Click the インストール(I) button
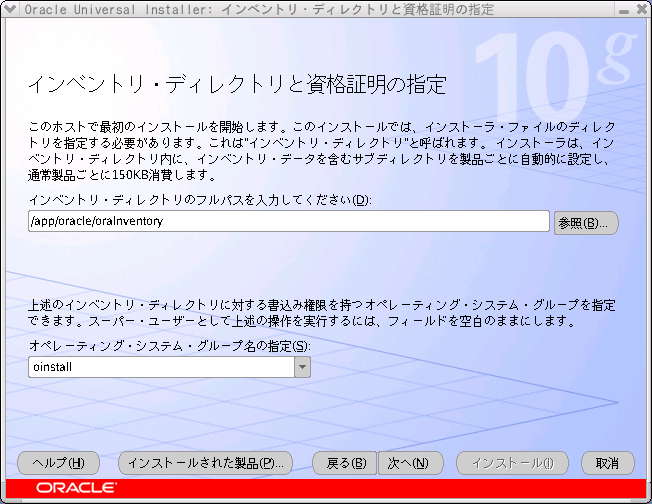 coord(512,463)
